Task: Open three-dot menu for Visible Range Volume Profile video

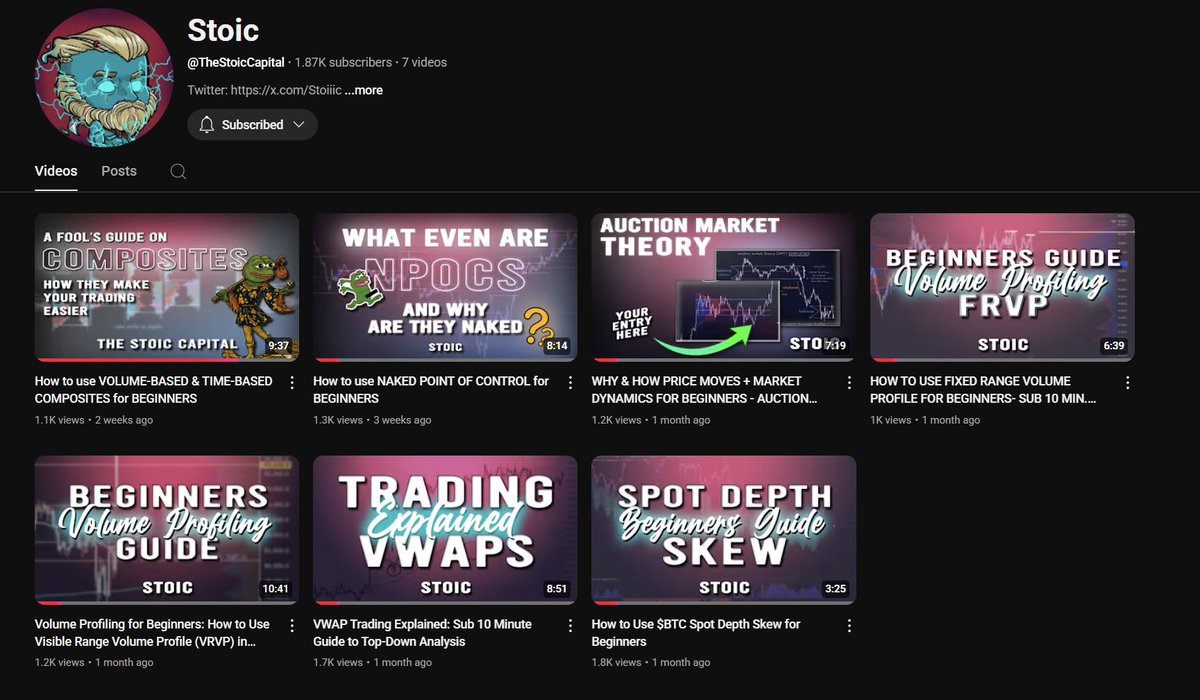Action: point(292,625)
